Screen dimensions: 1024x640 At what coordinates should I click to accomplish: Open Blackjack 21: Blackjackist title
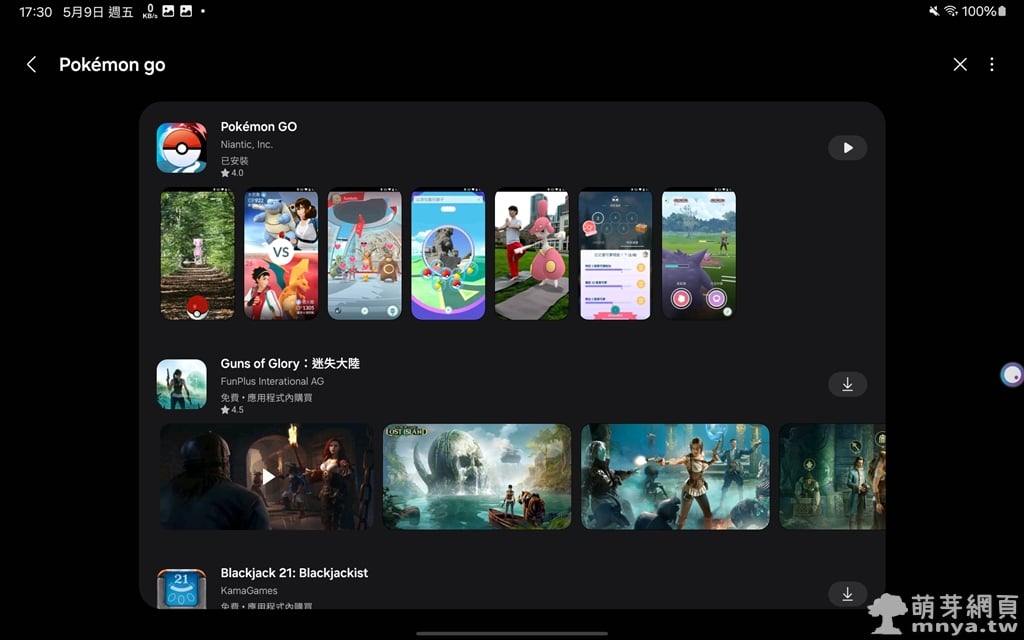(294, 573)
